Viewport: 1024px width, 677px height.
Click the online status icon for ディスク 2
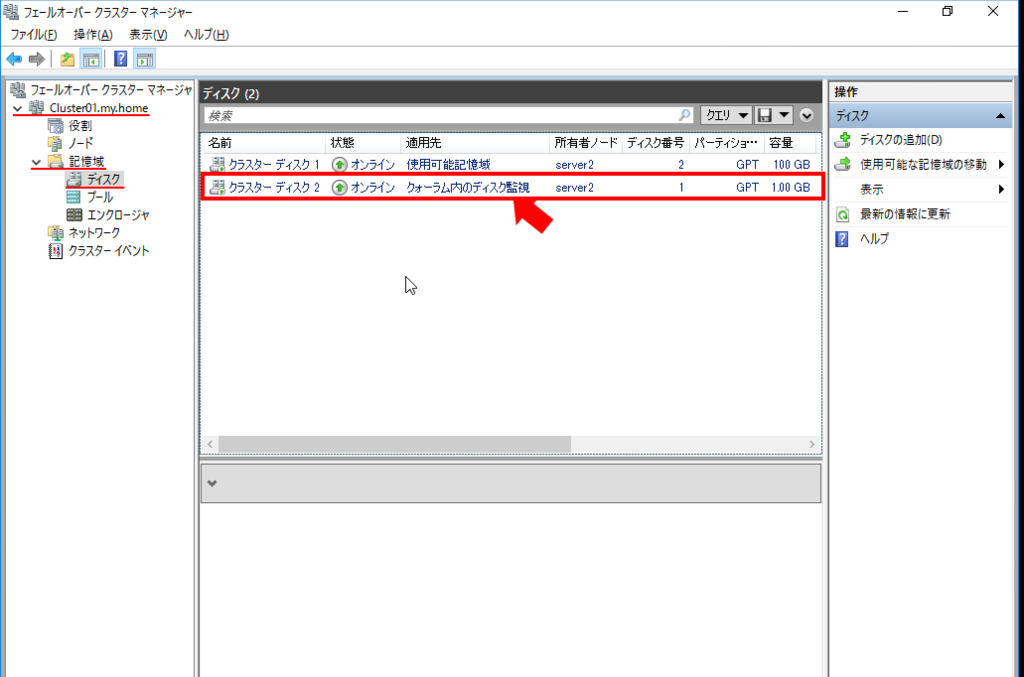(339, 187)
